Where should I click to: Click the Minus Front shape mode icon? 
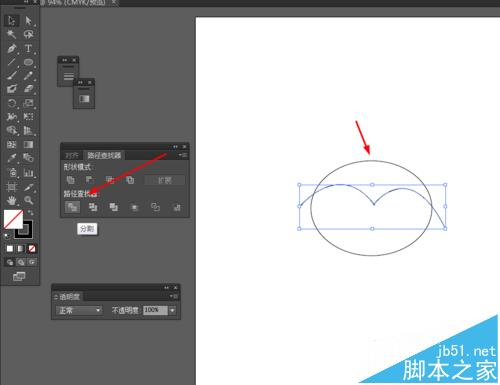click(x=90, y=180)
